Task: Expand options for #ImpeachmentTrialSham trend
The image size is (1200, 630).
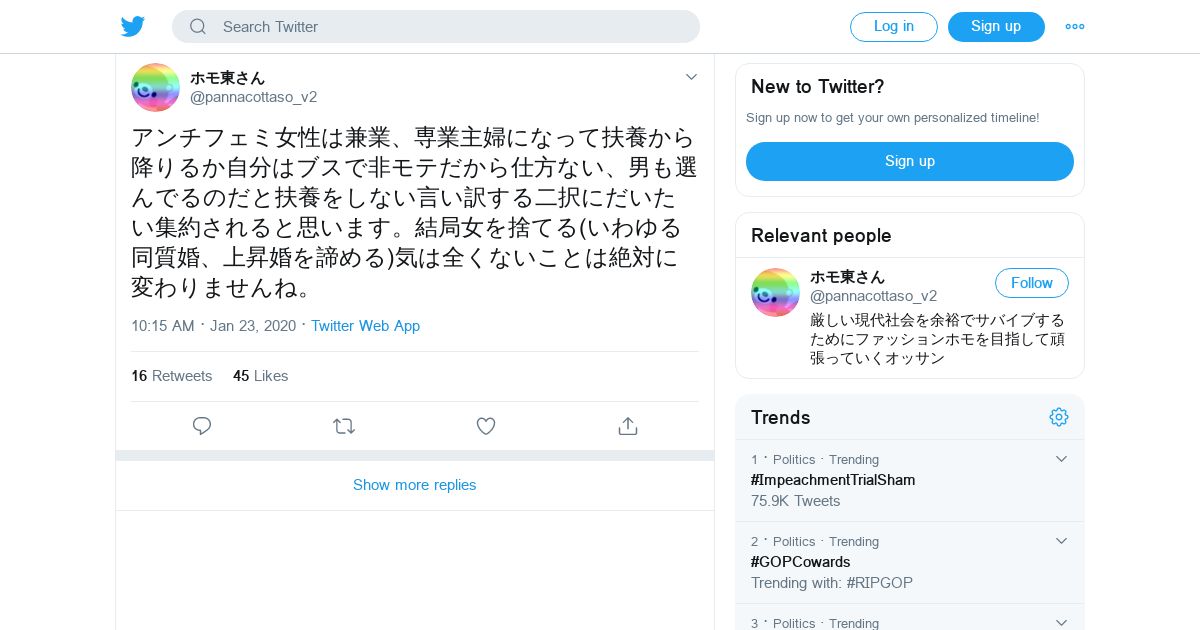Action: pyautogui.click(x=1062, y=459)
